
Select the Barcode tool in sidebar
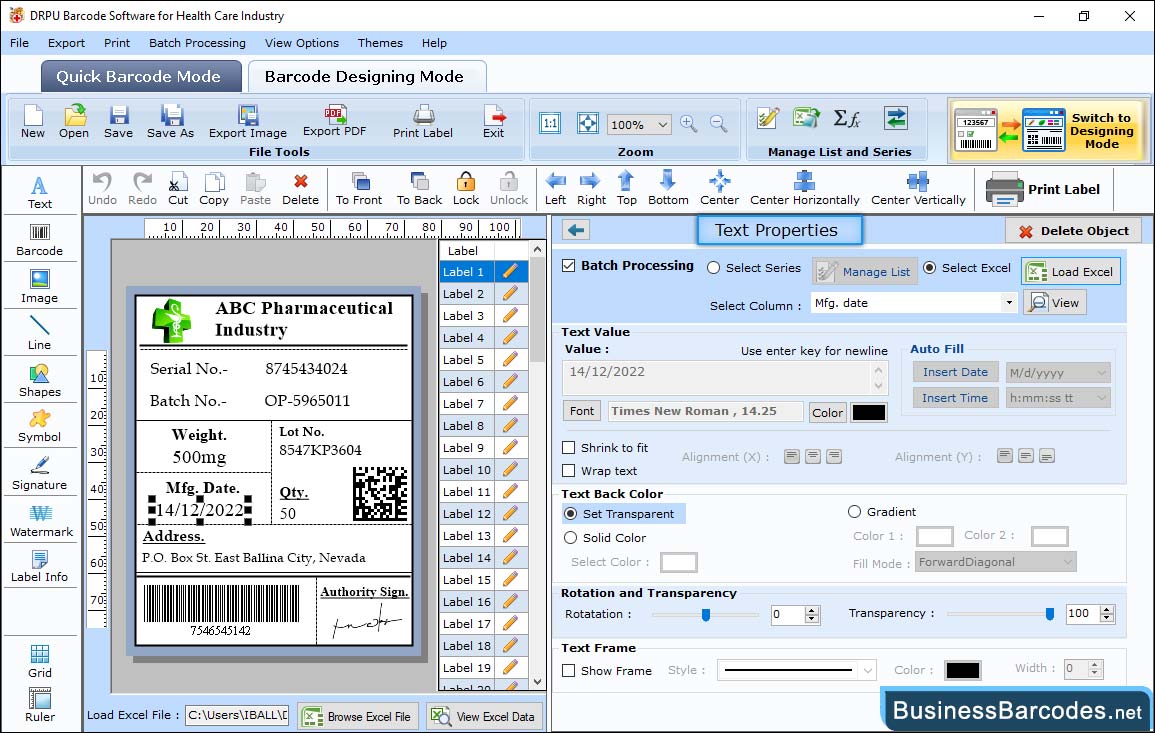pyautogui.click(x=40, y=239)
